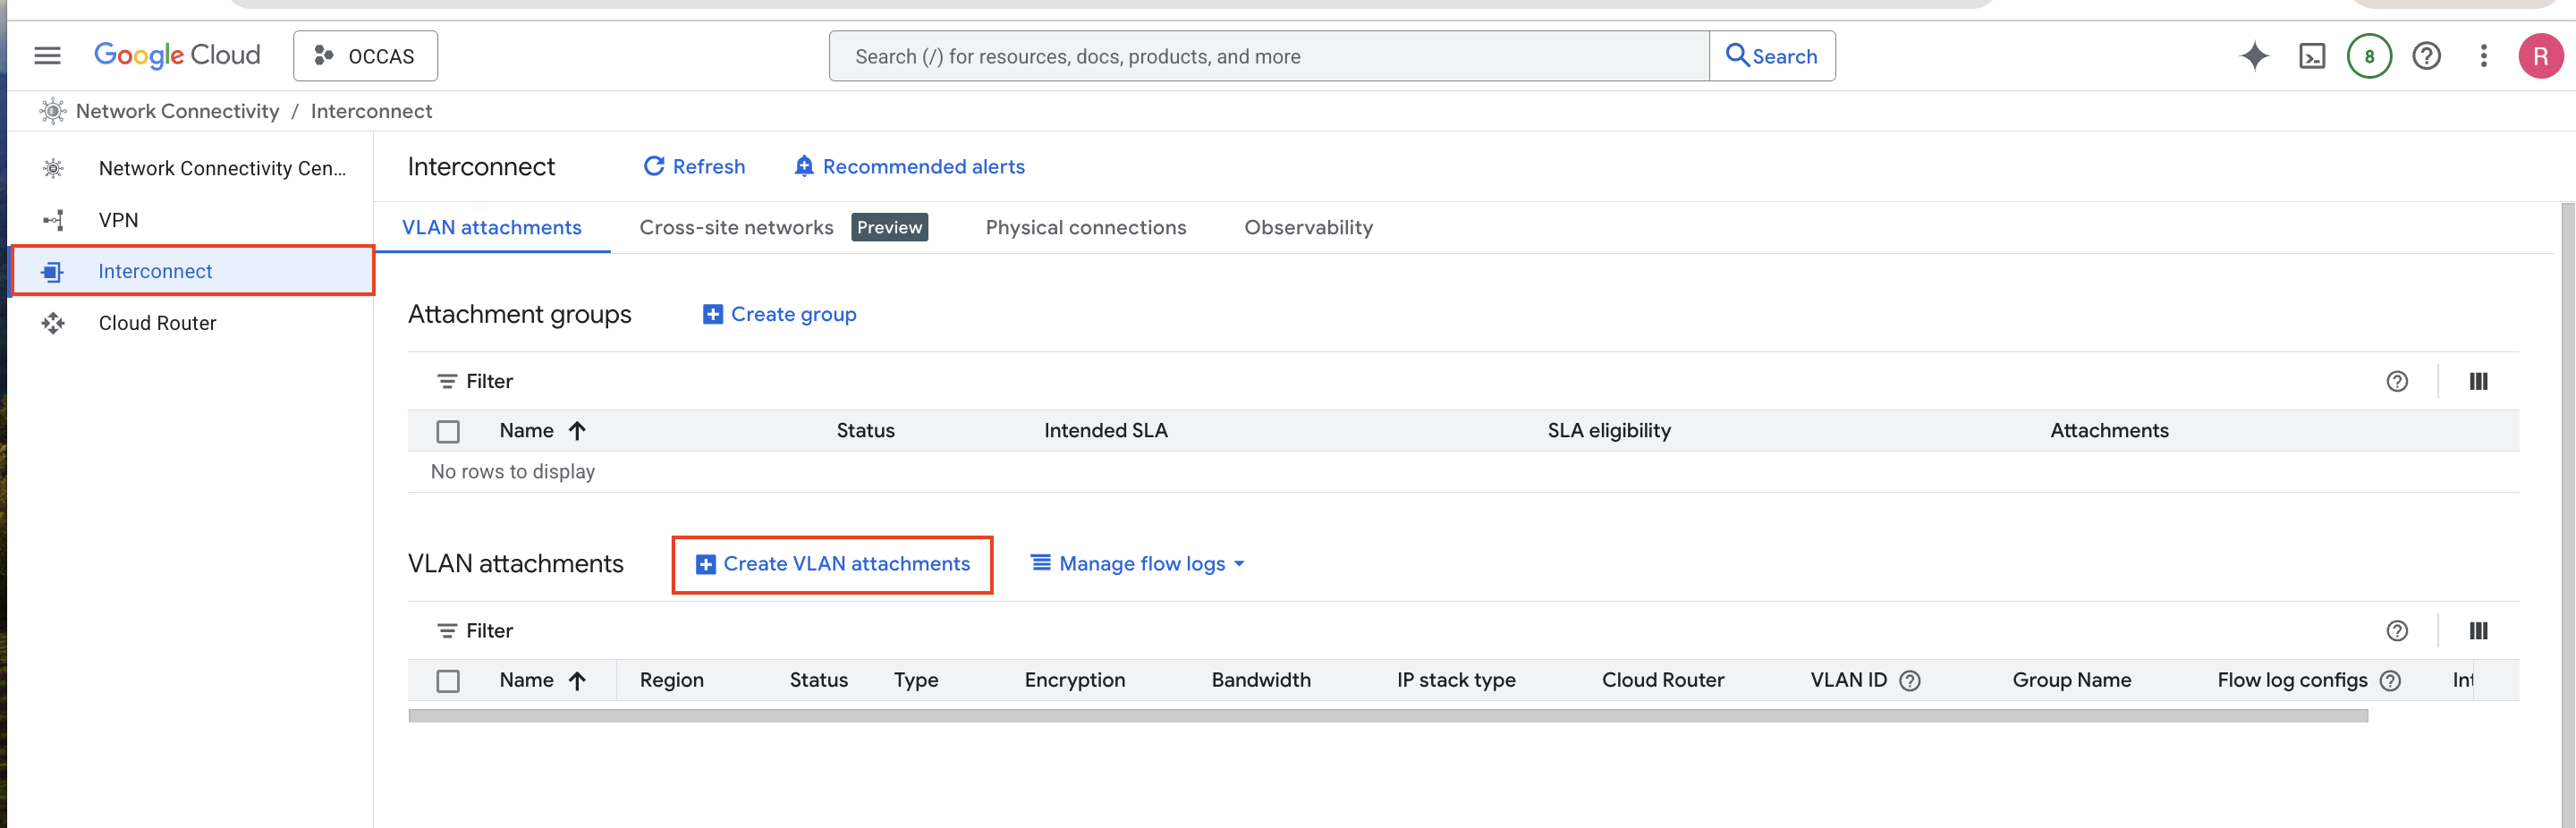Open notifications badge showing 8
The image size is (2576, 828).
point(2368,56)
